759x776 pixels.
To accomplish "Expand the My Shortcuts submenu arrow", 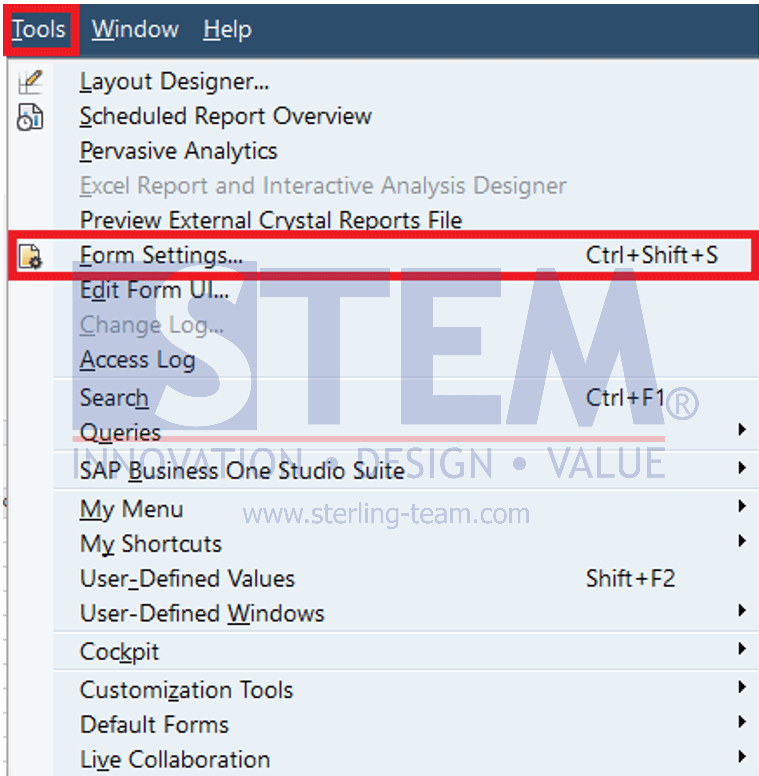I will pyautogui.click(x=742, y=540).
